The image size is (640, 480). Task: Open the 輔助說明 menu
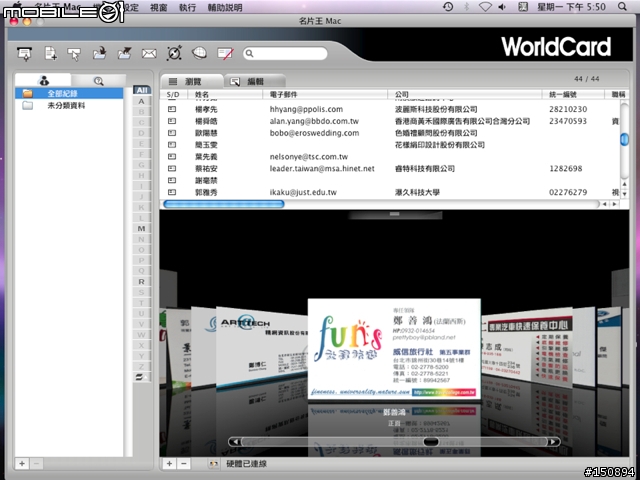point(225,7)
